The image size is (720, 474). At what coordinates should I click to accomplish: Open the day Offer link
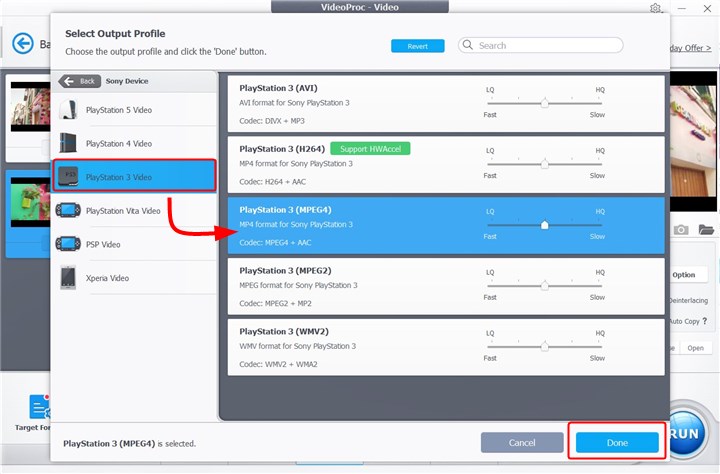(x=691, y=48)
